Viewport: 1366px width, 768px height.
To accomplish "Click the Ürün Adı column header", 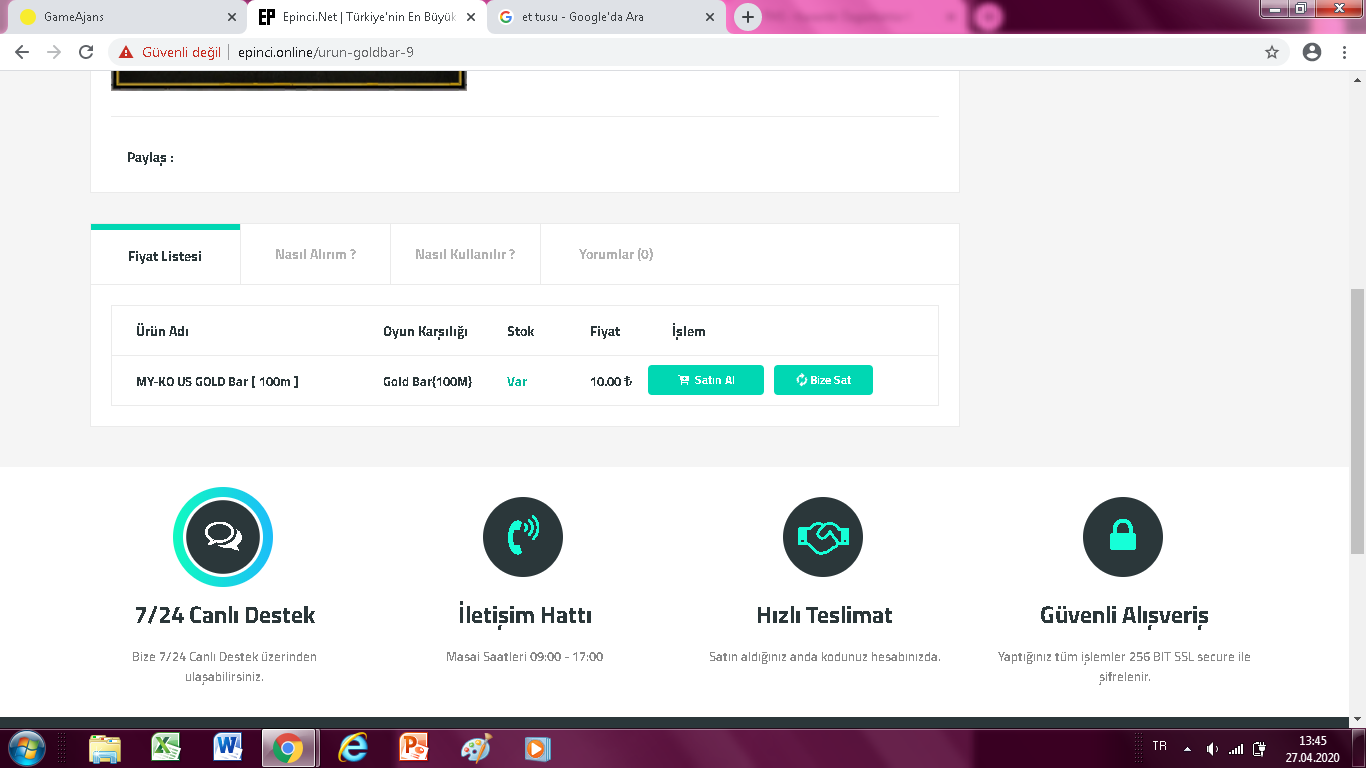I will [x=162, y=331].
